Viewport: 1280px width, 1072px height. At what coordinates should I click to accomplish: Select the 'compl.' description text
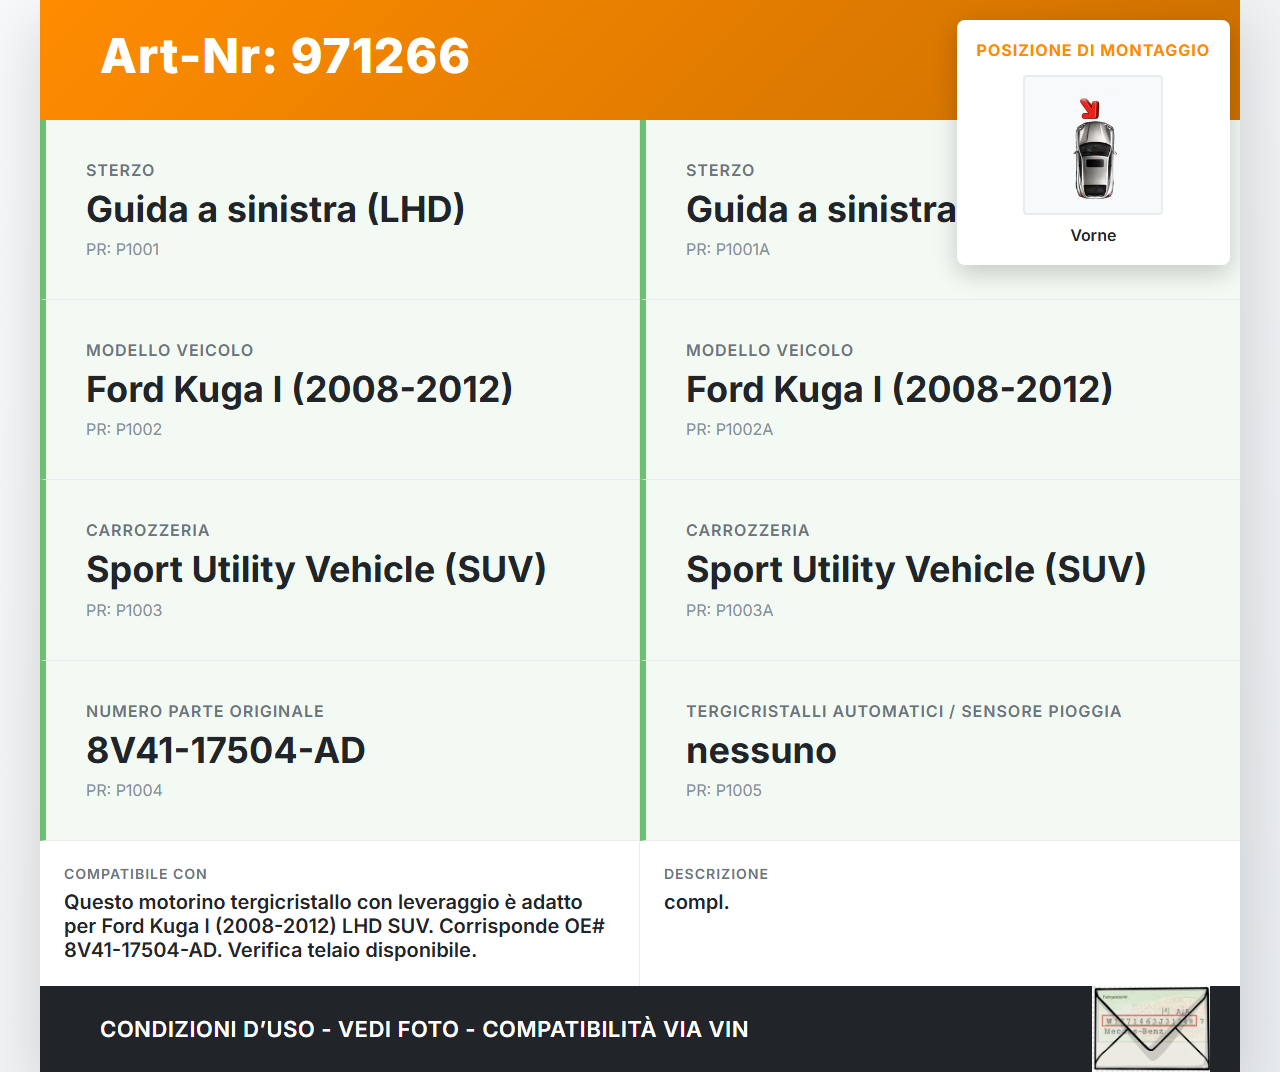[x=696, y=902]
